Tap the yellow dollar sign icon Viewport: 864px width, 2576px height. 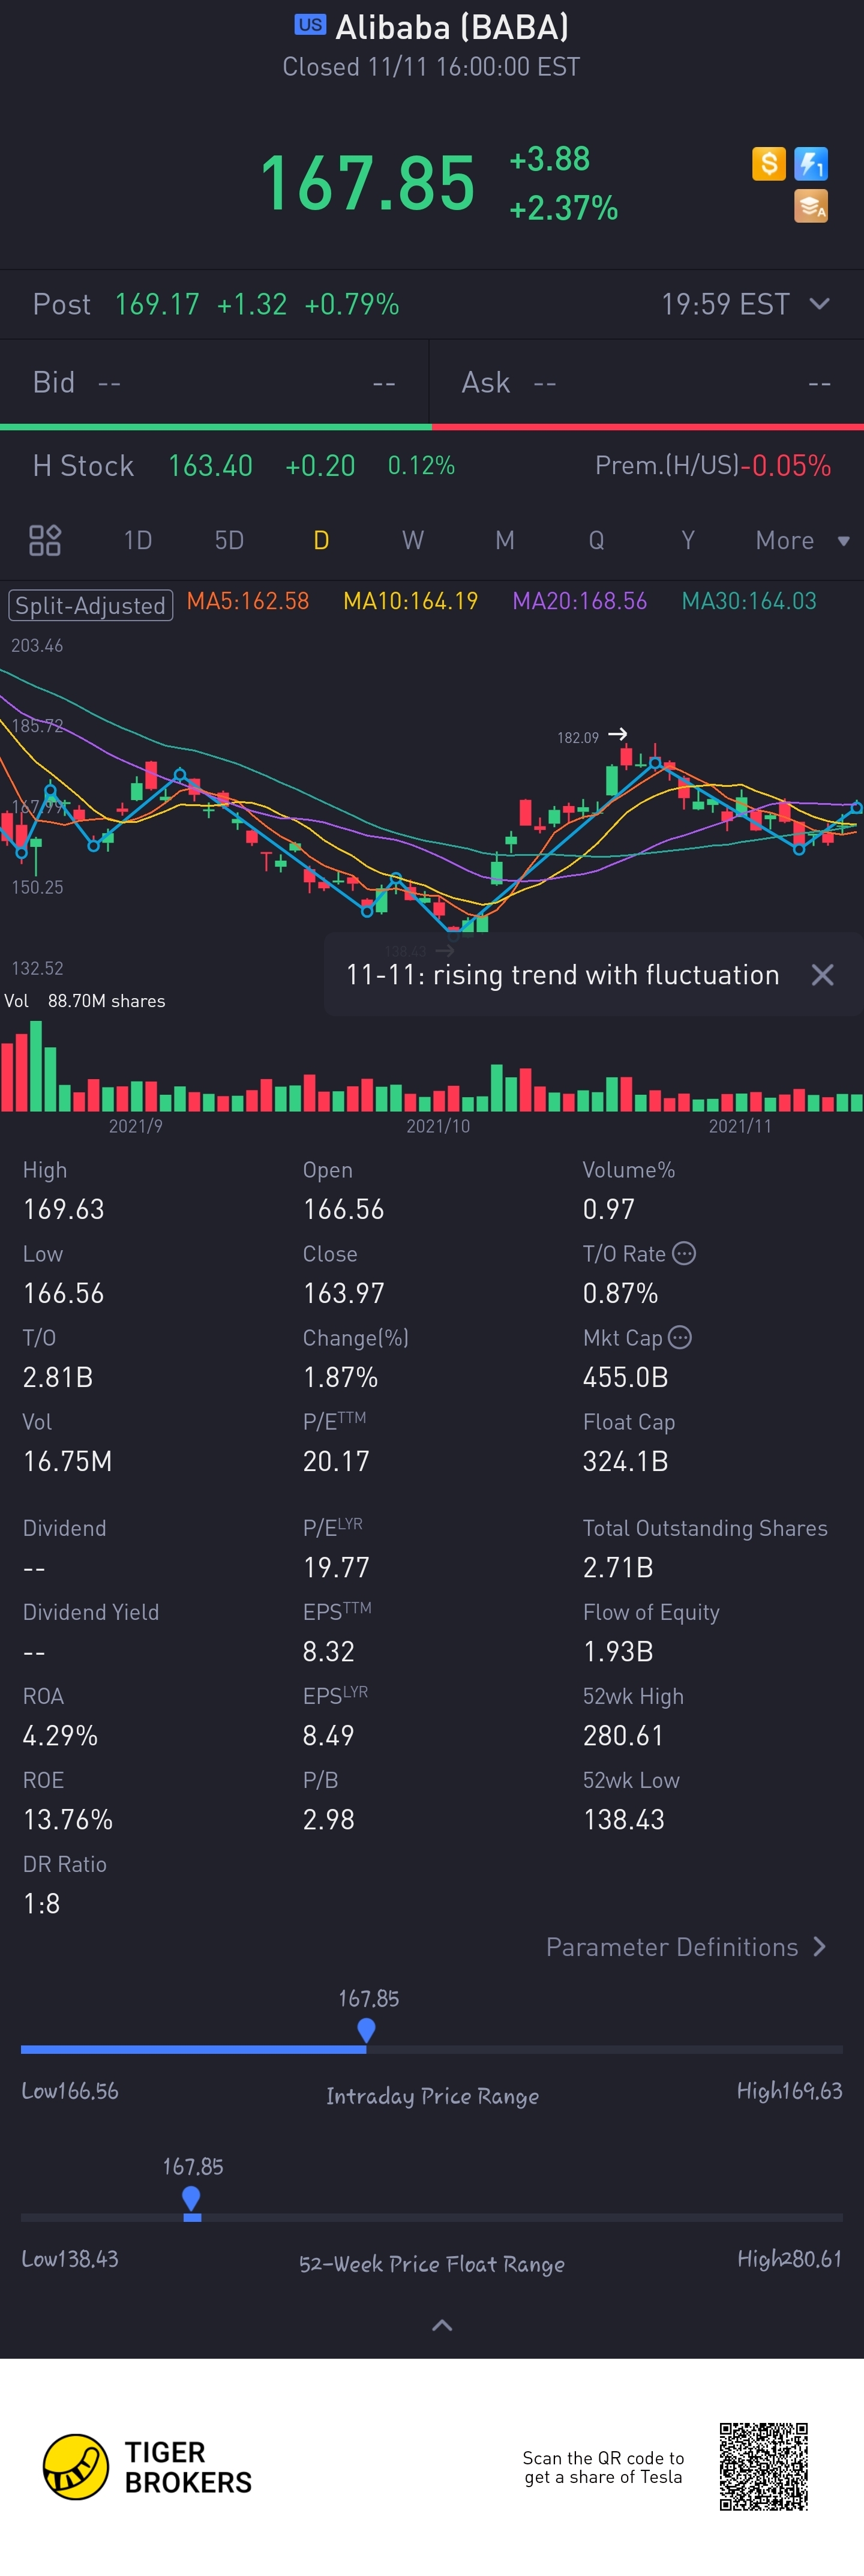coord(768,163)
